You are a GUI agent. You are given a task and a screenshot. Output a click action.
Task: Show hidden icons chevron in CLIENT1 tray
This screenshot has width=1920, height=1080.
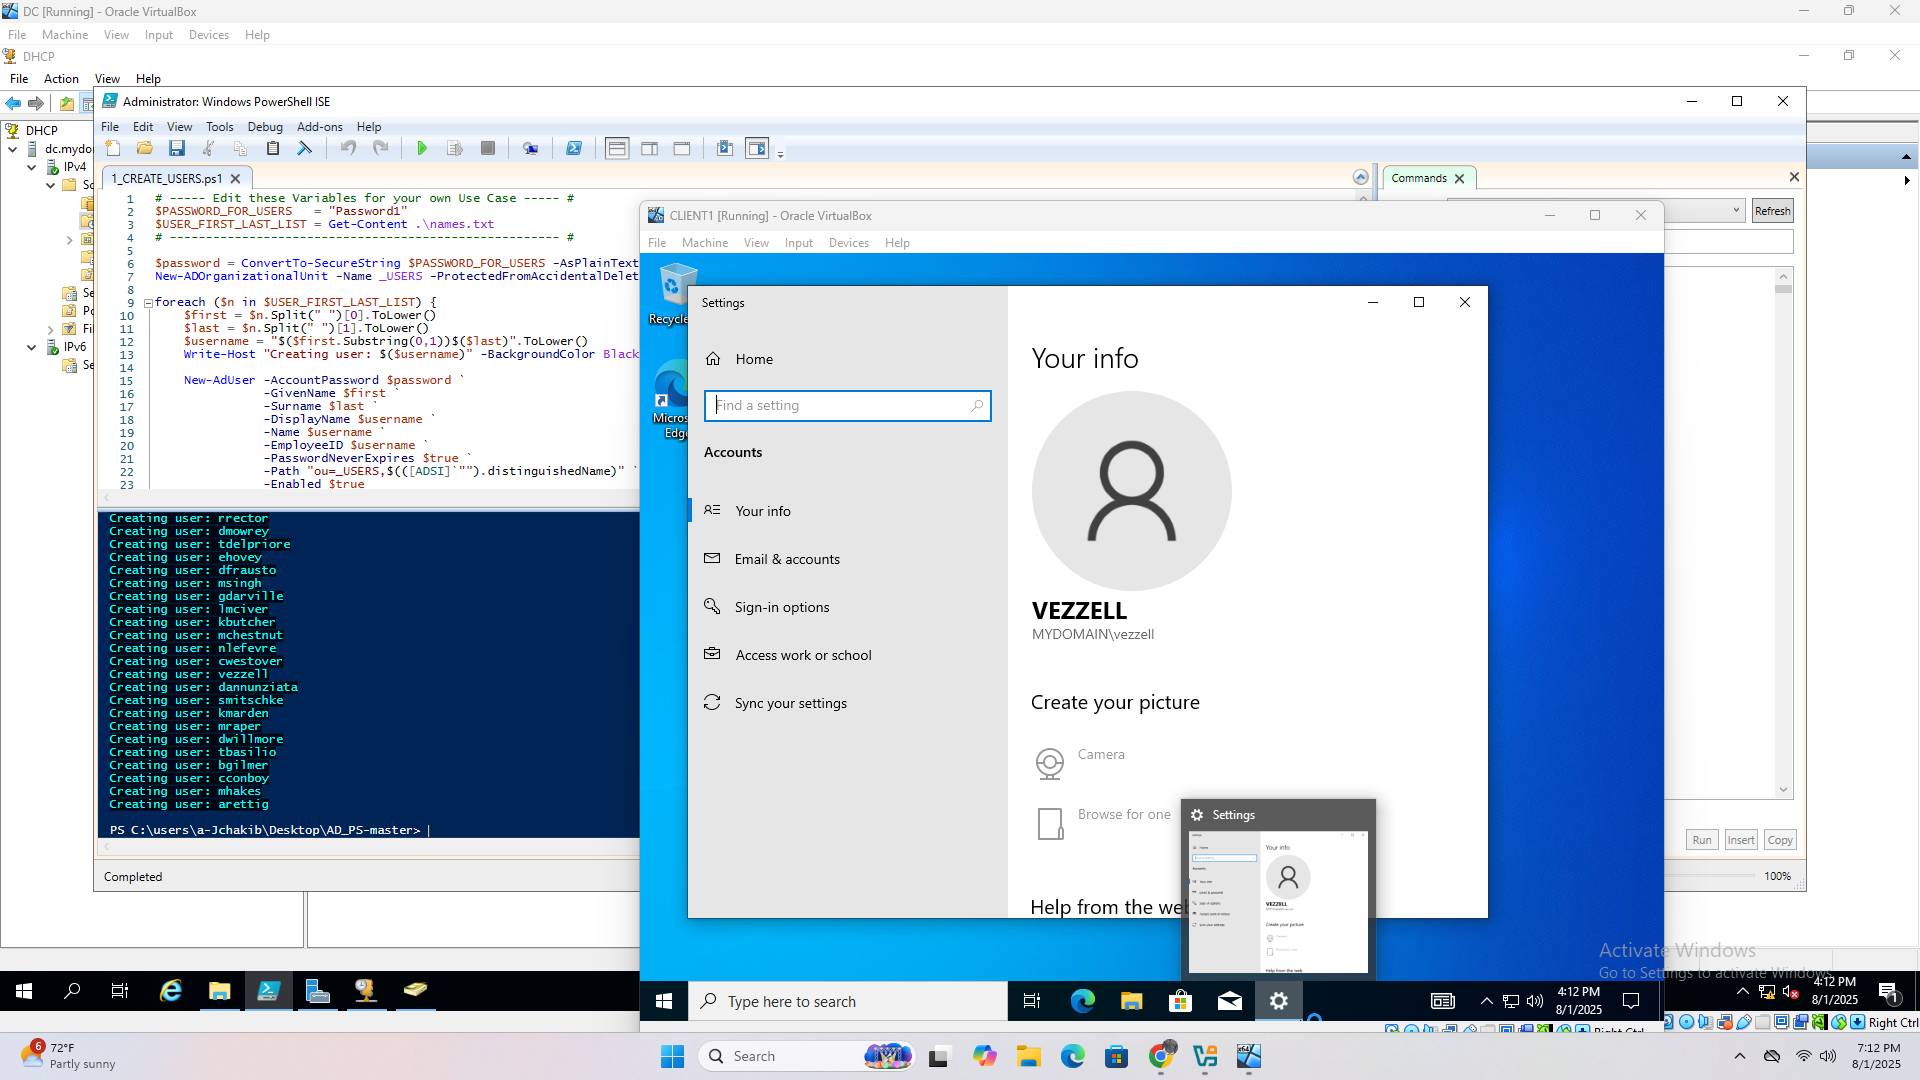(1486, 1001)
